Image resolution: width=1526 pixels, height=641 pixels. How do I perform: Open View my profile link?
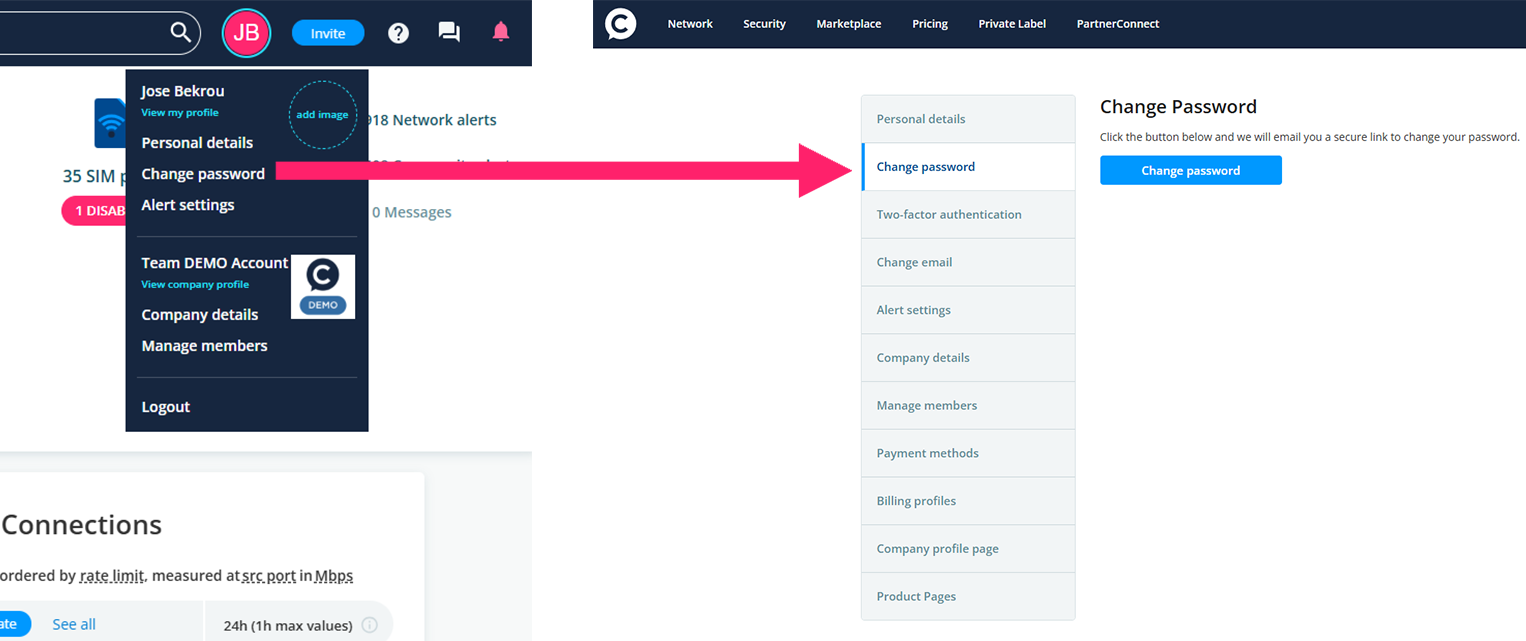pyautogui.click(x=180, y=113)
